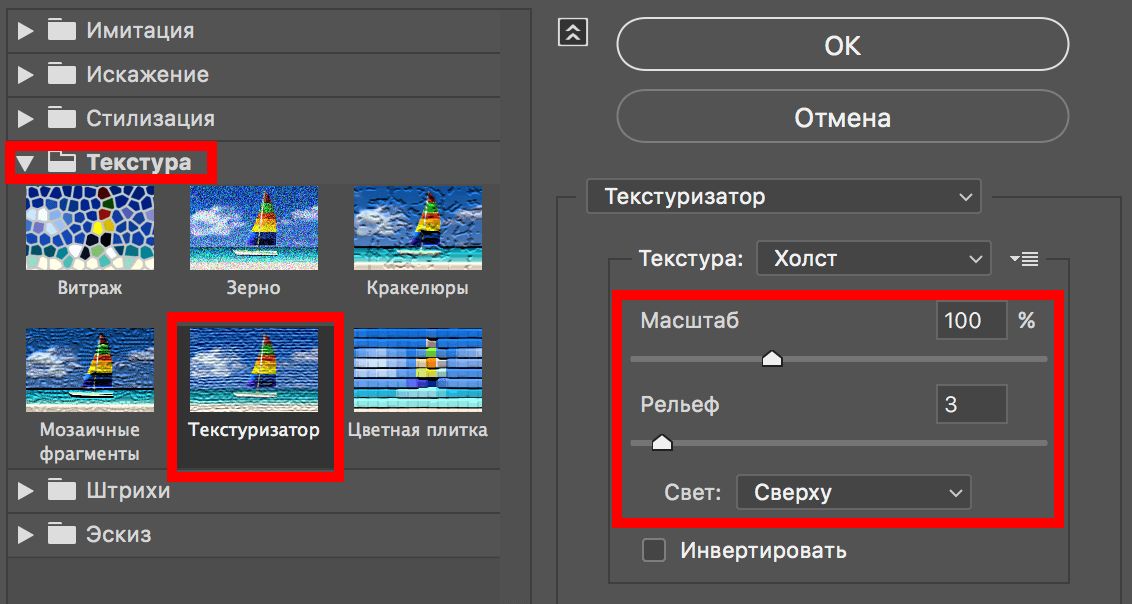Cancel the dialog with Отмена
Screen dimensions: 1132x604
click(842, 117)
